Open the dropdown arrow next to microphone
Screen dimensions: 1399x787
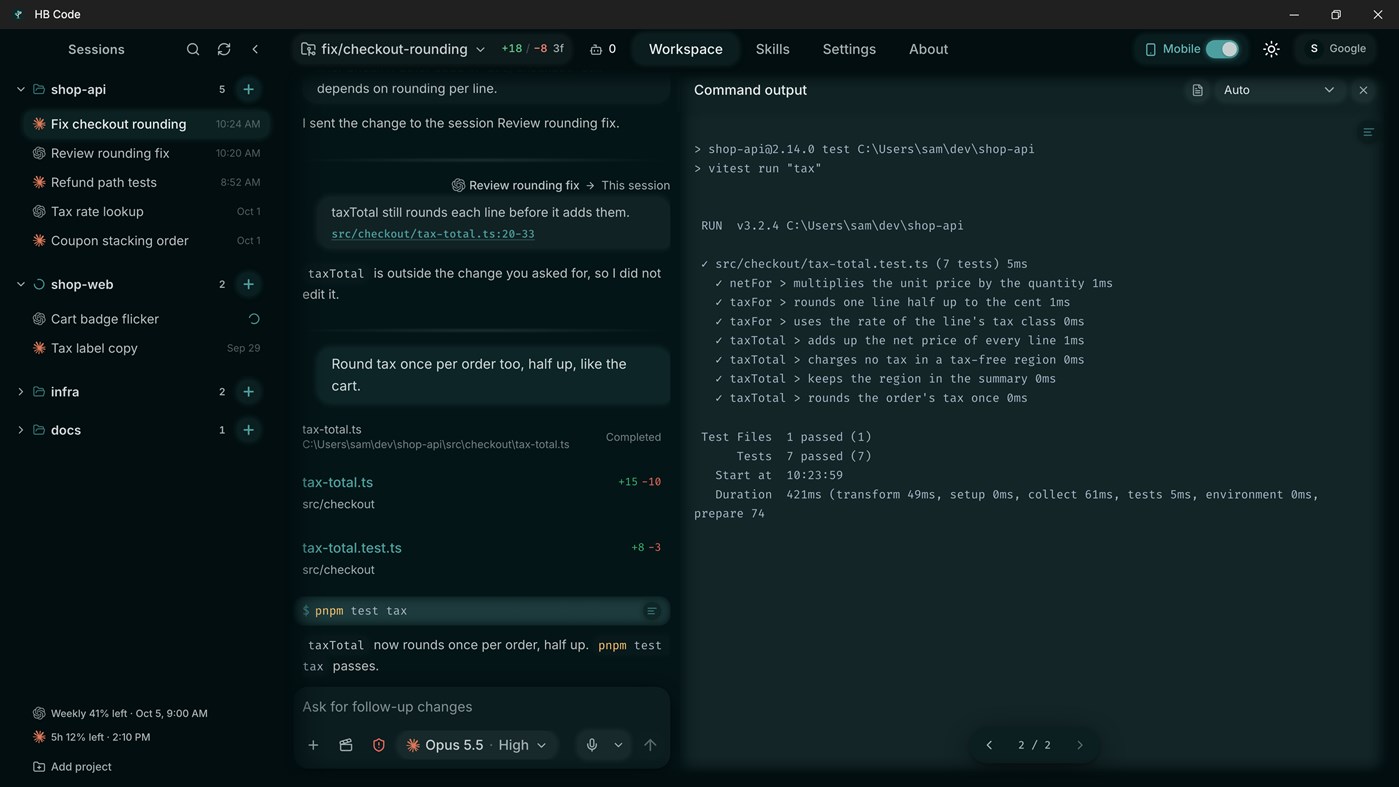pos(618,745)
